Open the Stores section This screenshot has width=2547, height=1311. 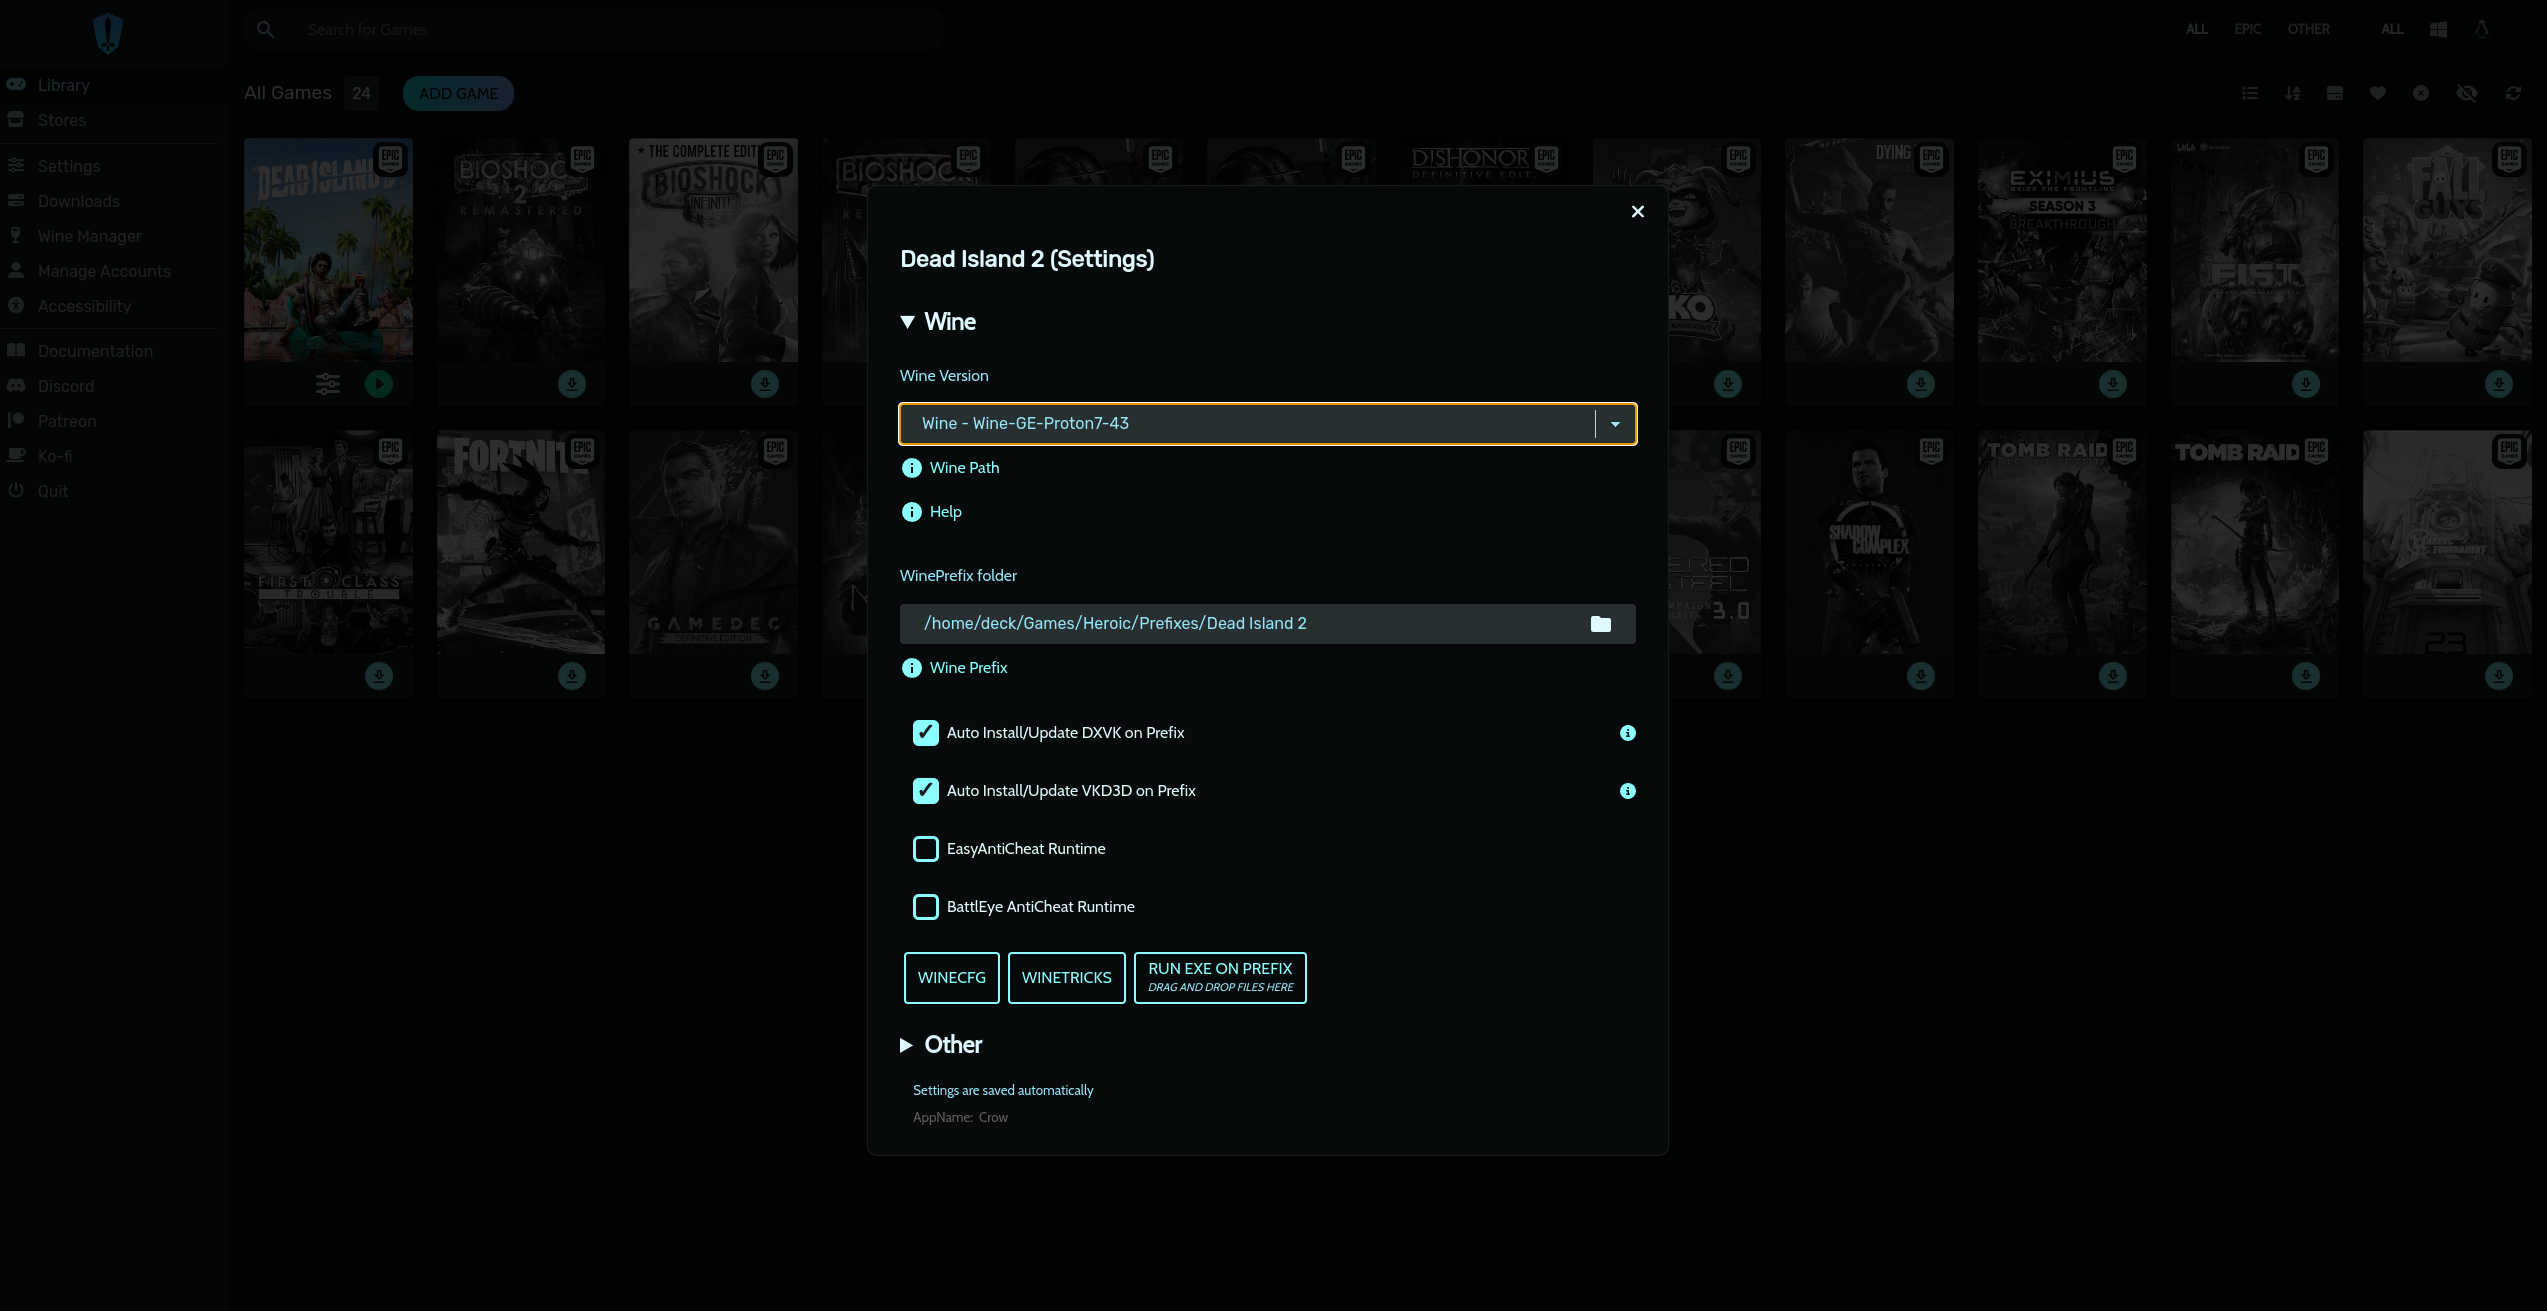(60, 120)
